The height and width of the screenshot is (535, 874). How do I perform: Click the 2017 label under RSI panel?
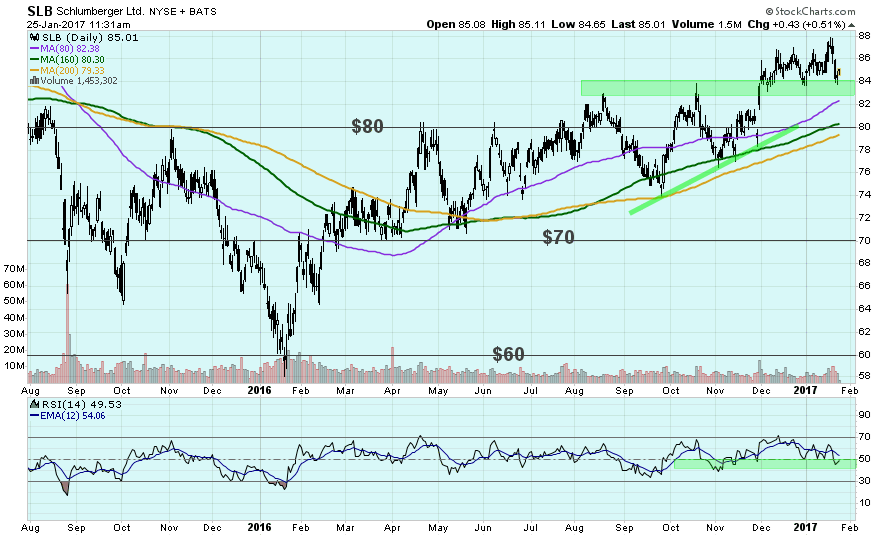click(805, 528)
